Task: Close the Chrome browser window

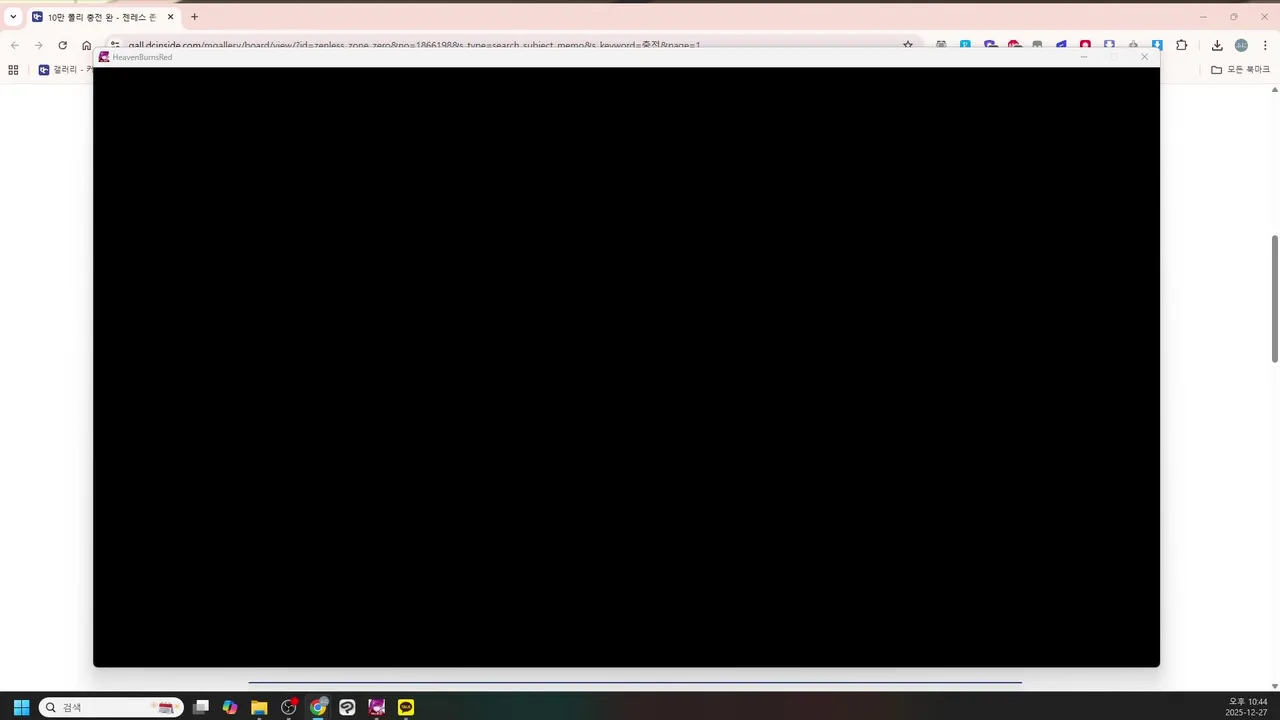Action: pyautogui.click(x=1265, y=17)
